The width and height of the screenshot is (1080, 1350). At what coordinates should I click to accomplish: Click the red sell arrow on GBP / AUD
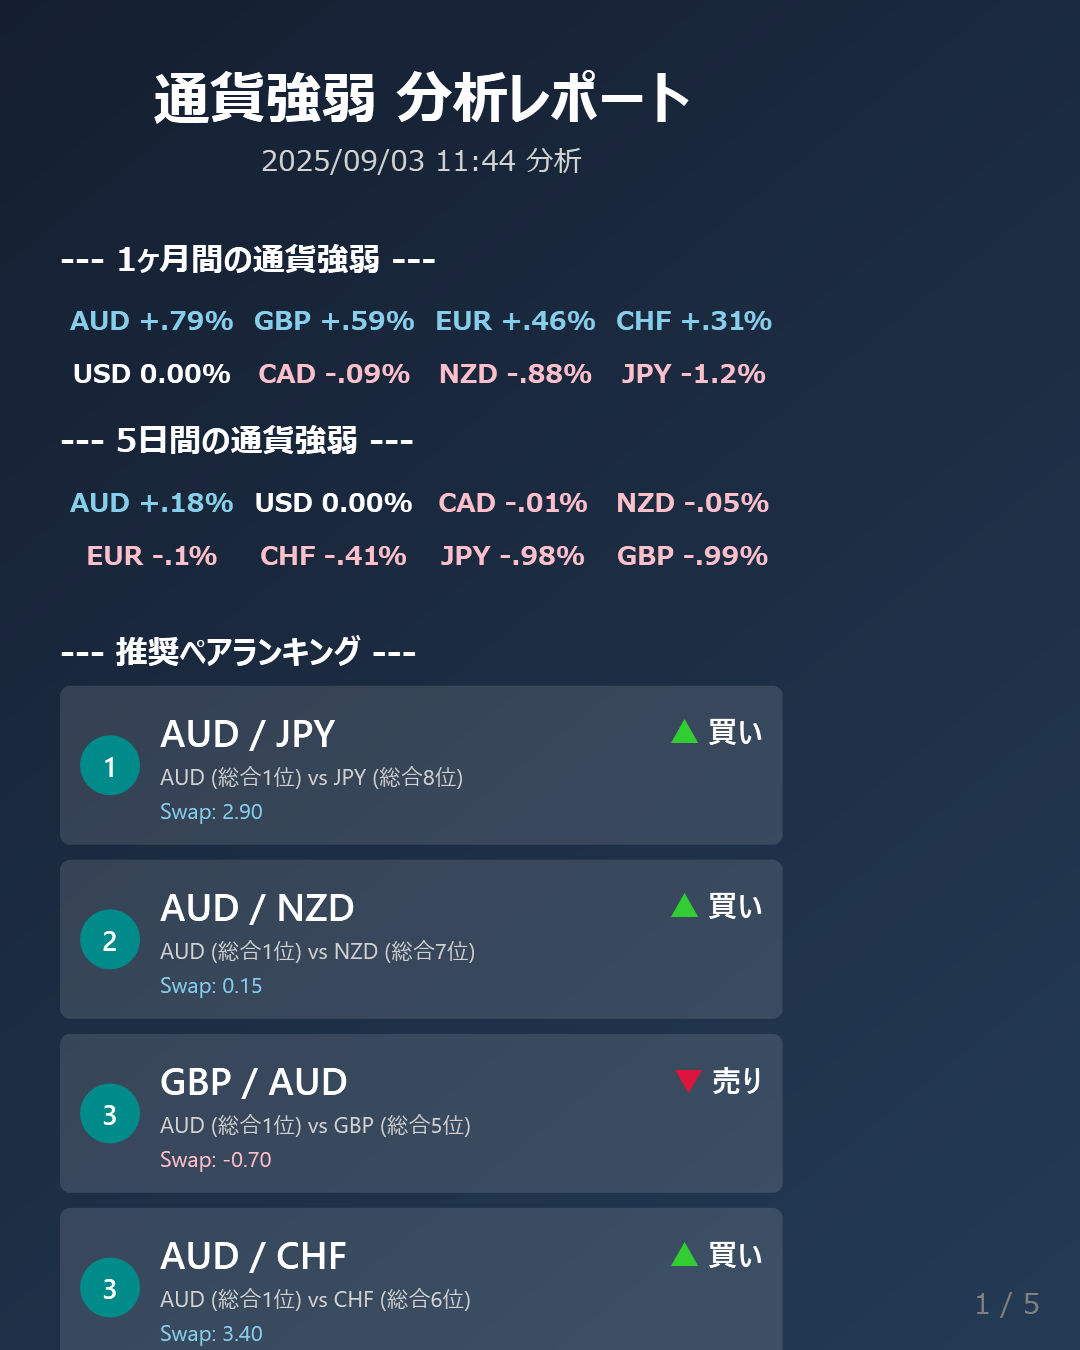tap(688, 1081)
